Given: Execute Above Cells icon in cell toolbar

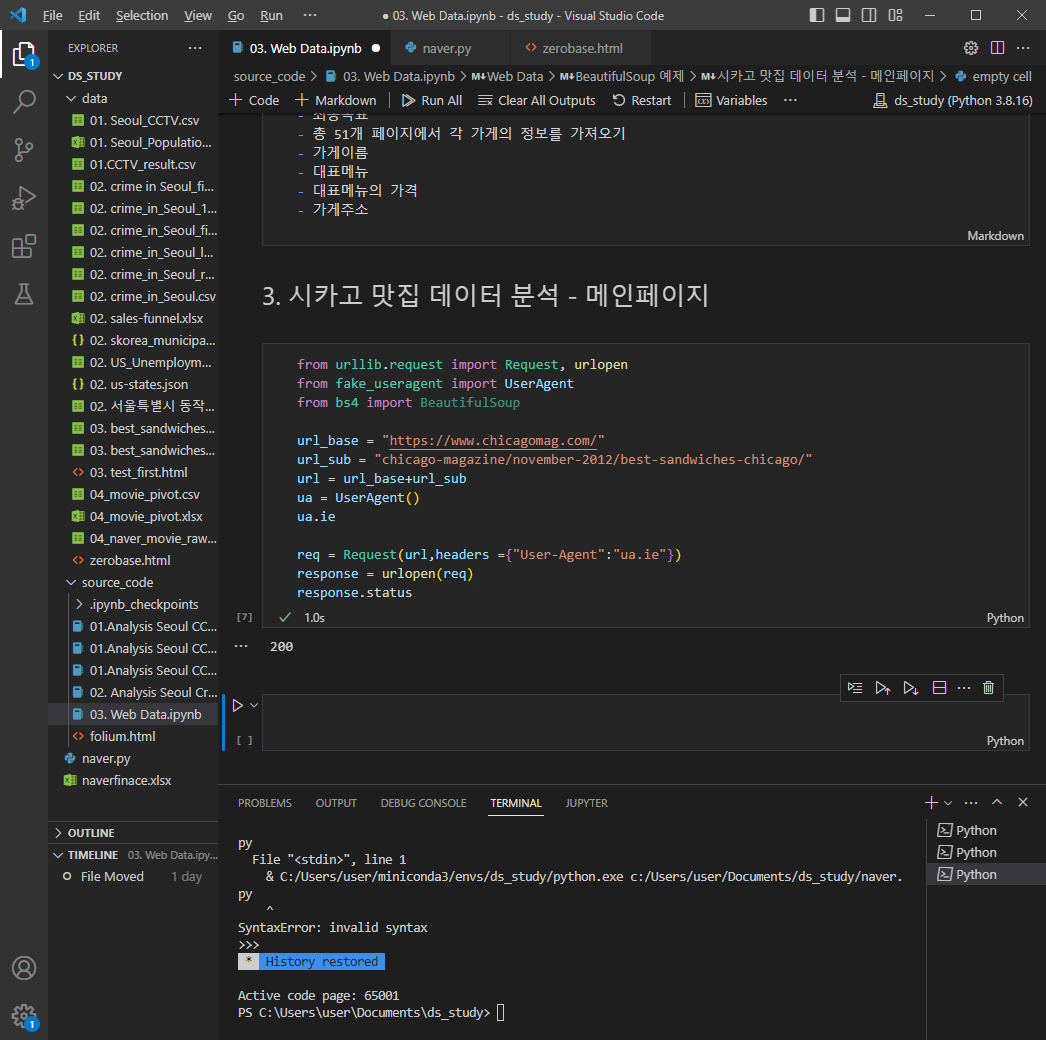Looking at the screenshot, I should [x=883, y=688].
